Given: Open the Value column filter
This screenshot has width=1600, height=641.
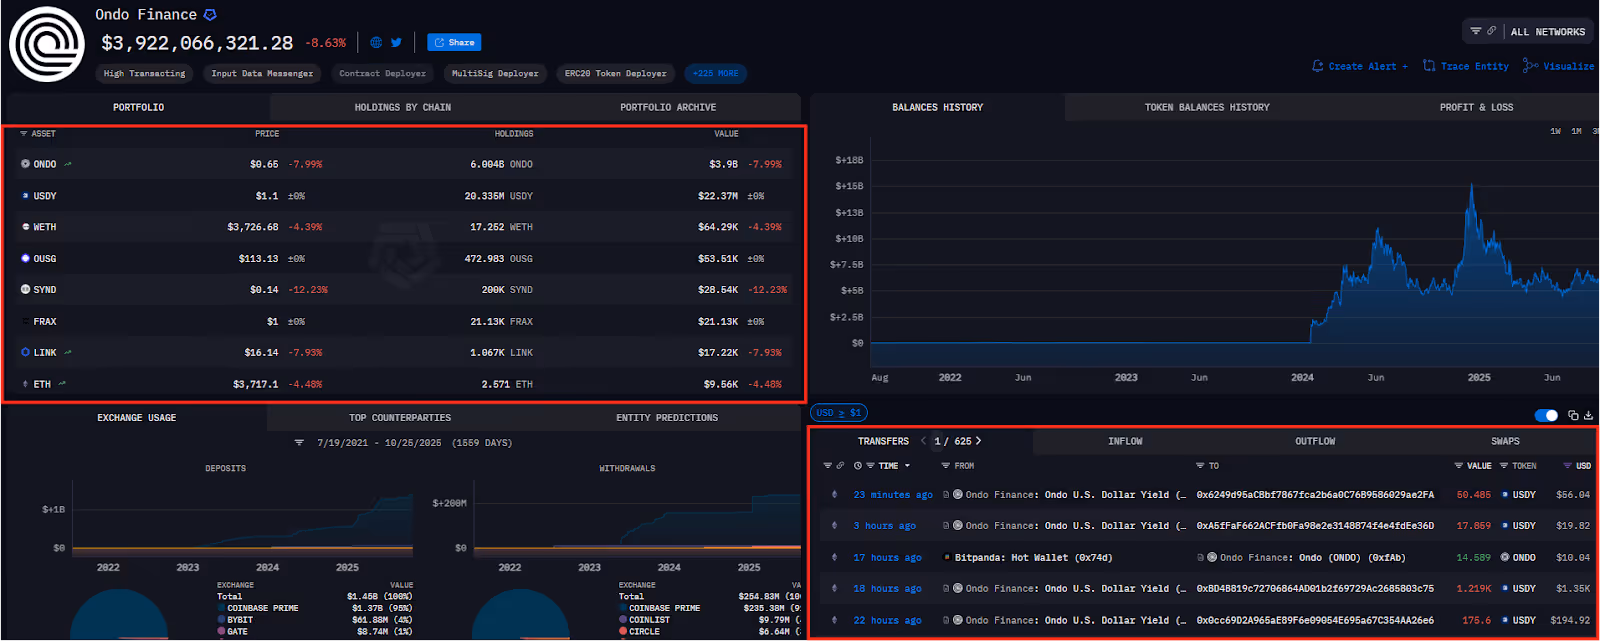Looking at the screenshot, I should [x=1458, y=466].
